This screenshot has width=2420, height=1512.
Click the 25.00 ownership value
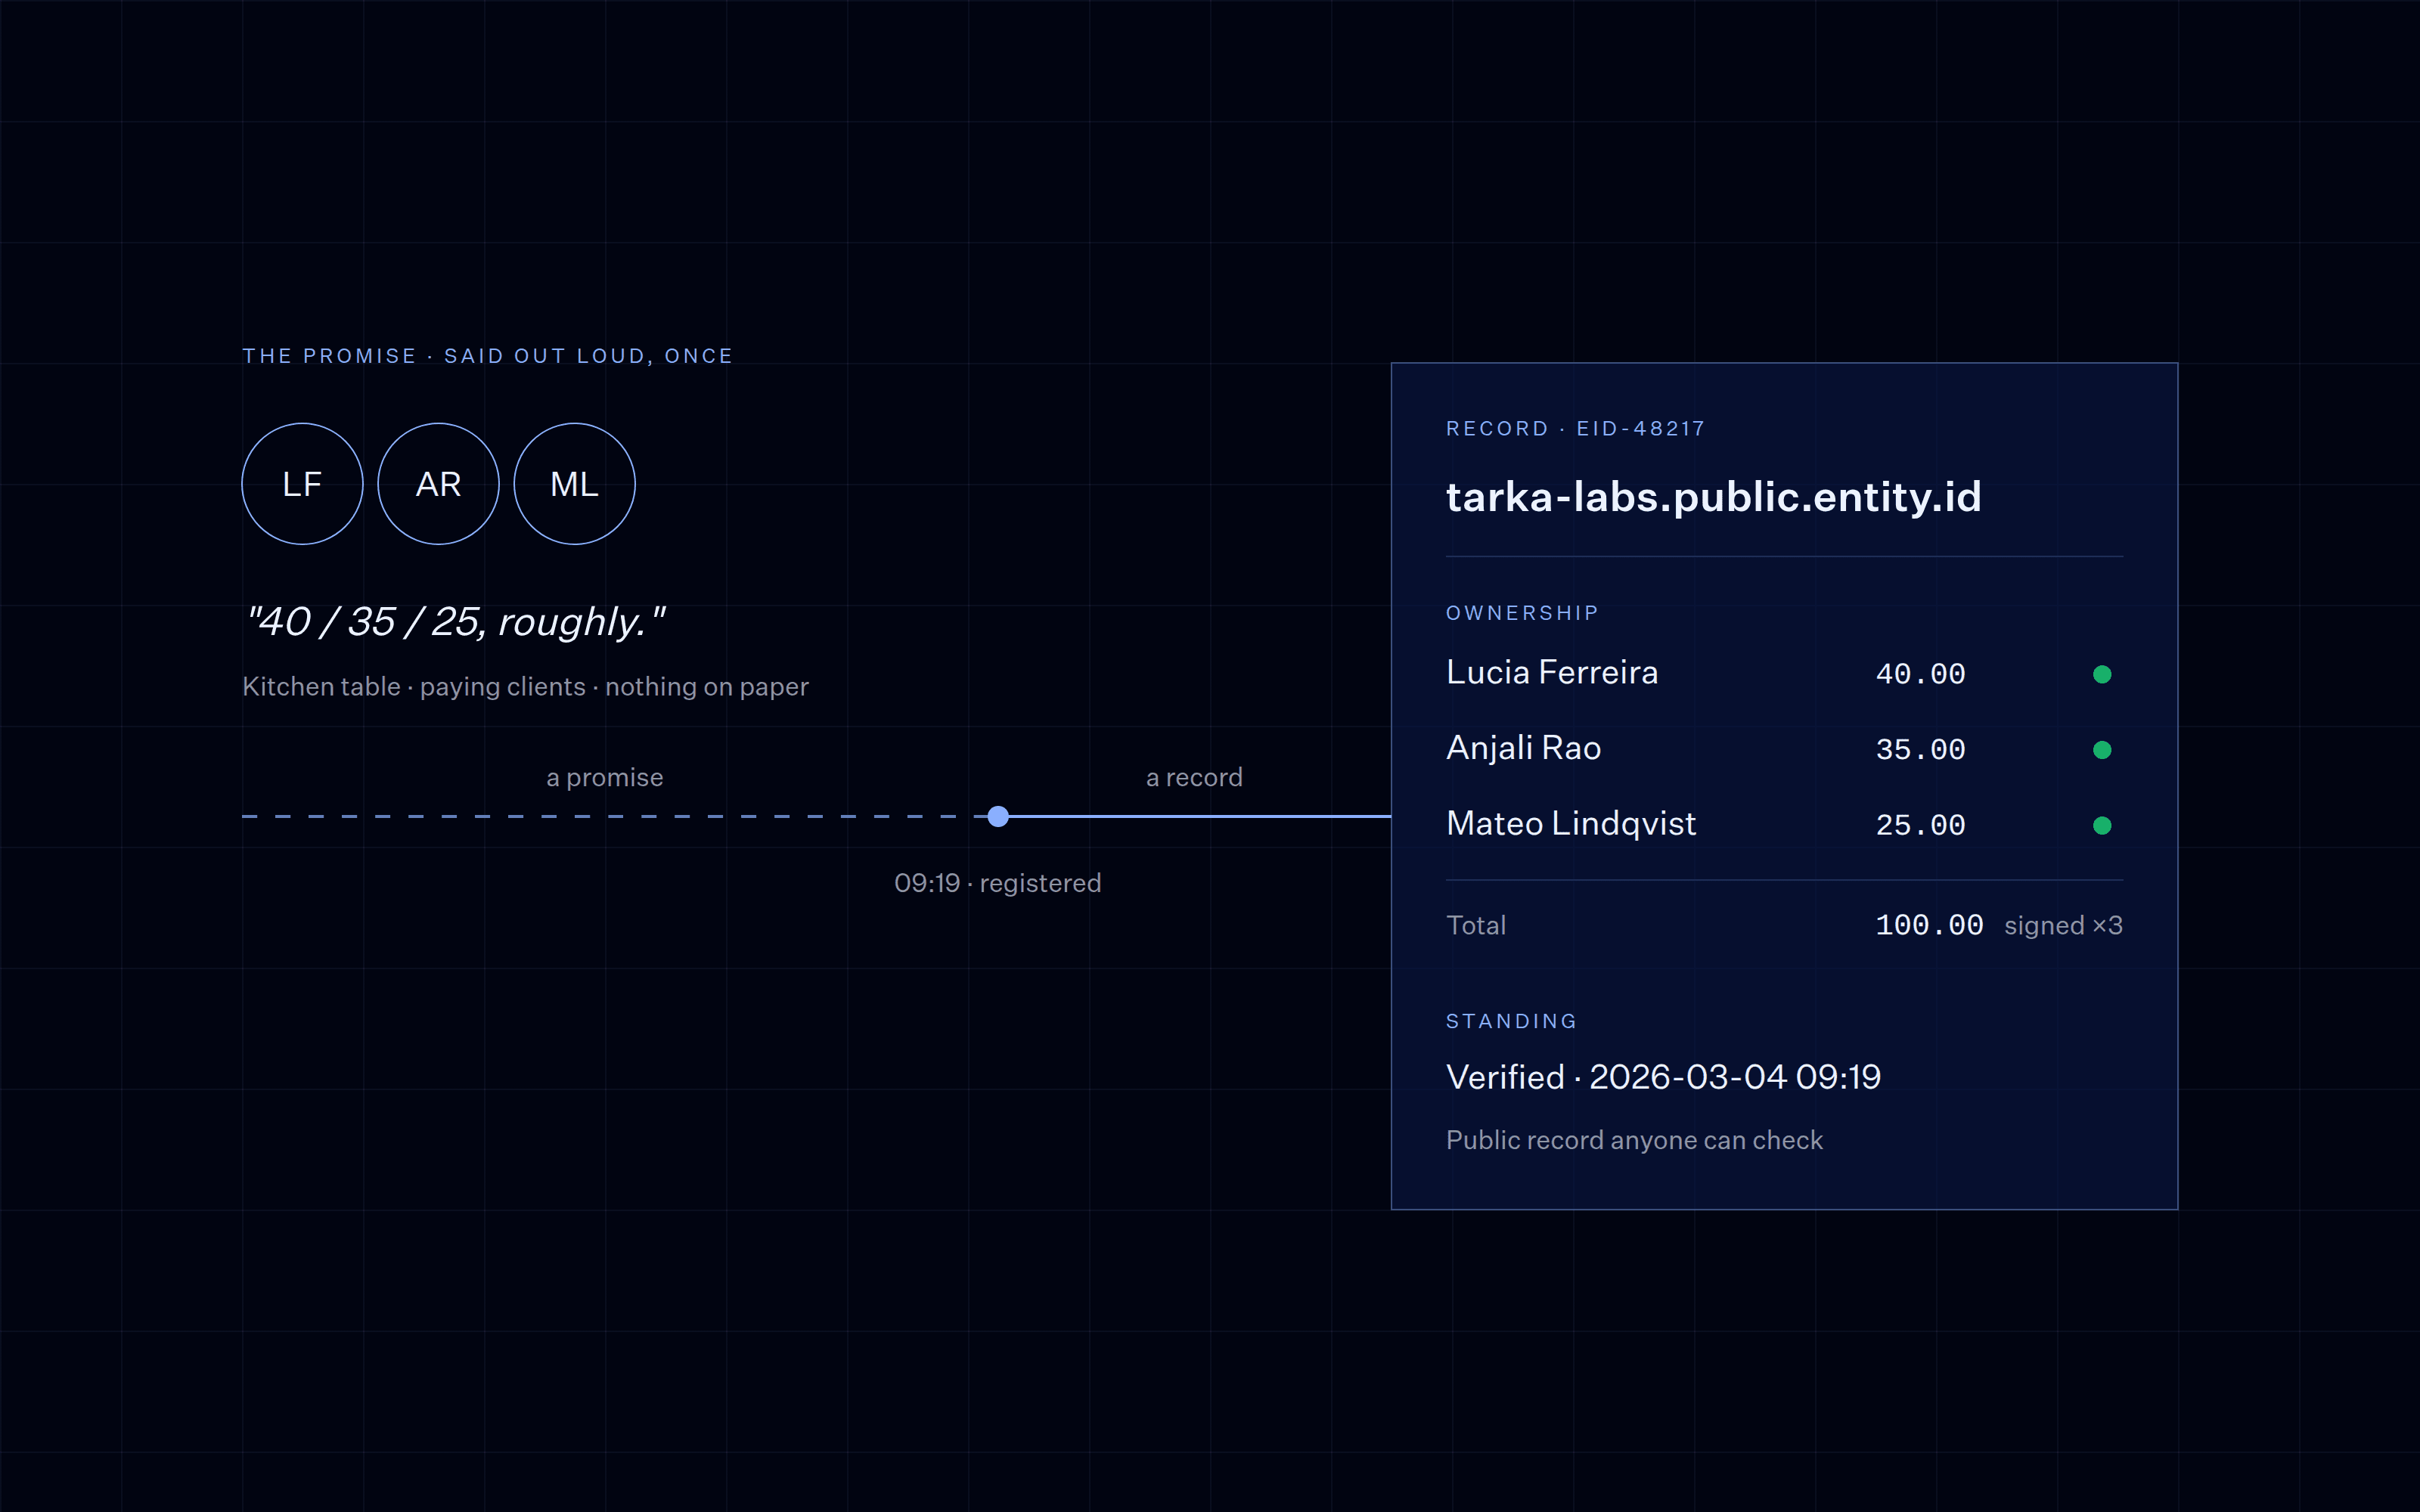[1920, 825]
